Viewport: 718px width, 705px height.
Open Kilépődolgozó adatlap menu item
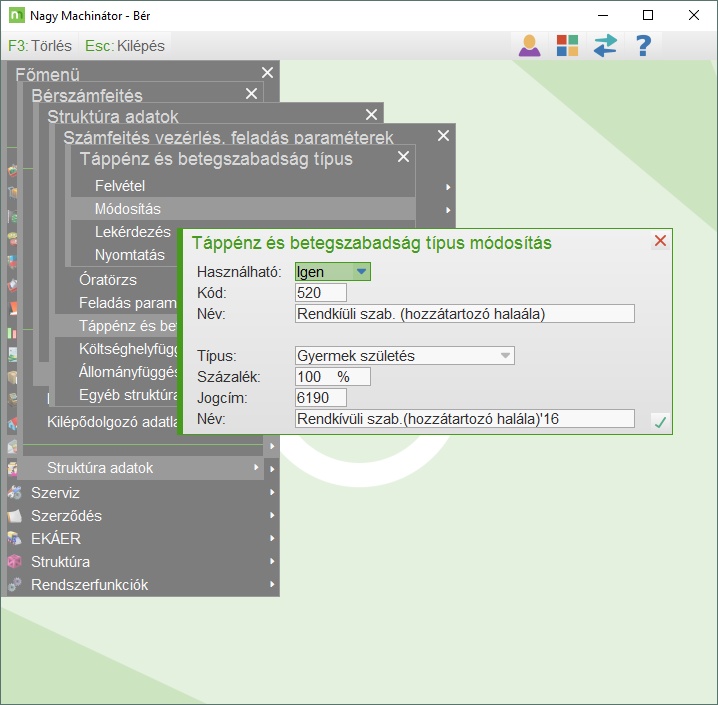(x=113, y=422)
